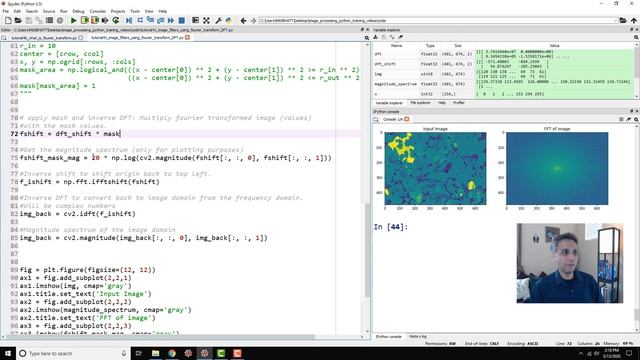Screen dimensions: 640x360
Task: Click the Step into function icon
Action: [150, 20]
